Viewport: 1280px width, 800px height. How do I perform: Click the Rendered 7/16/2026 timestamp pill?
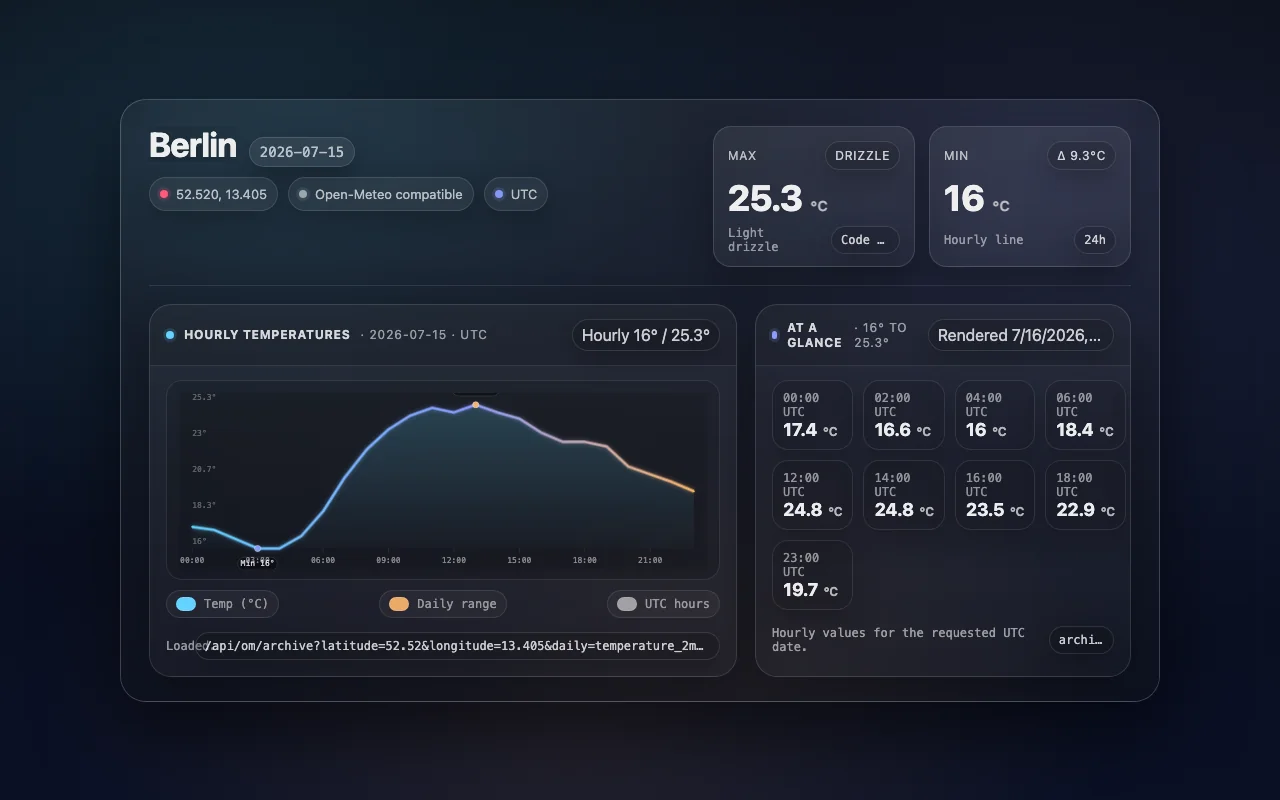click(1020, 335)
